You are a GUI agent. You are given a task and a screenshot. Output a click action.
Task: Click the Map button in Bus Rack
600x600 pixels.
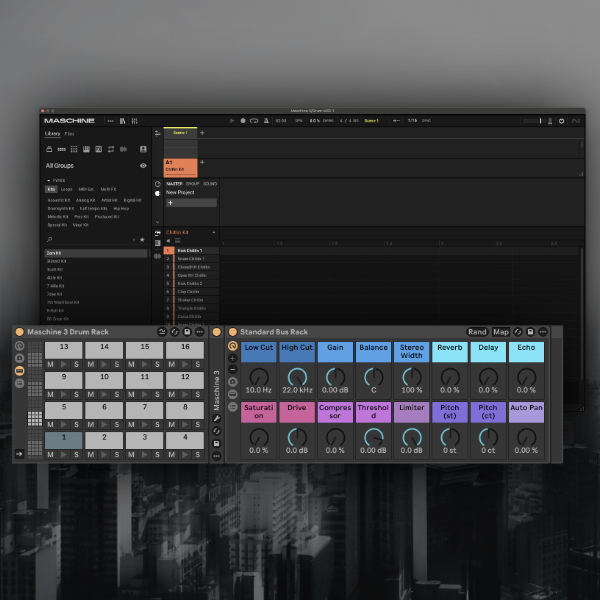point(501,332)
